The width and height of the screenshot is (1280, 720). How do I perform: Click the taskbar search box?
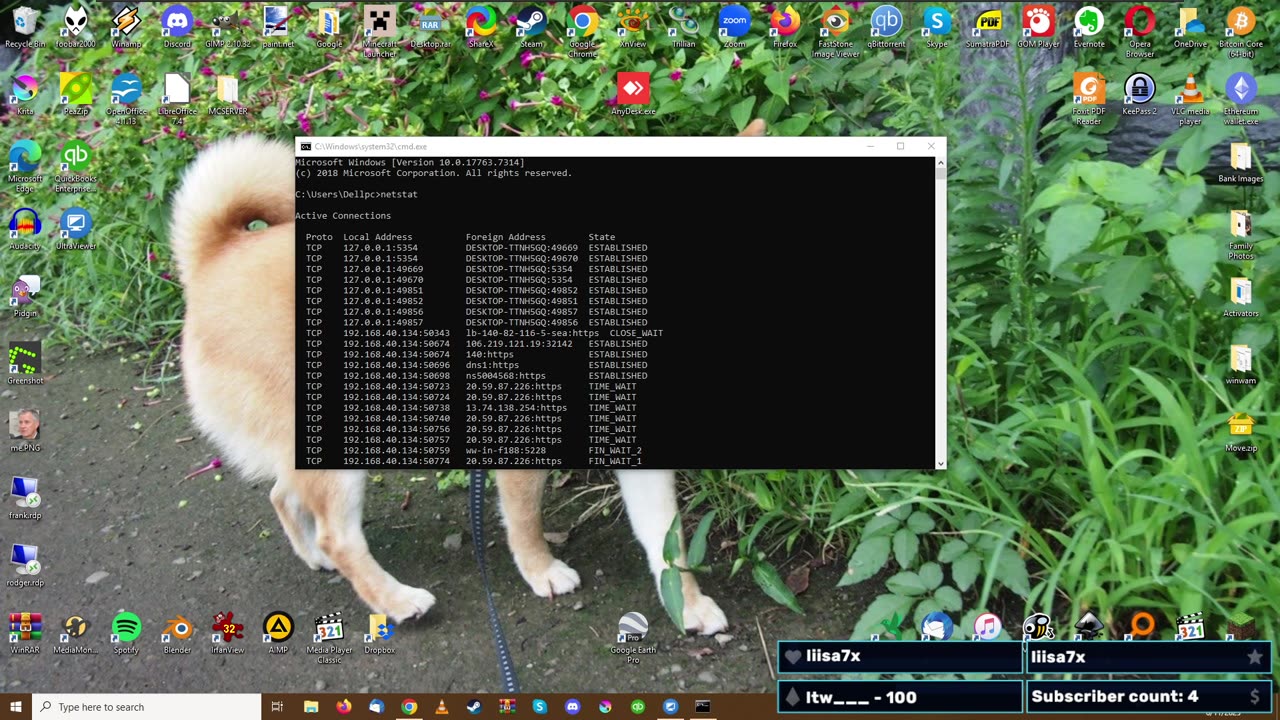[x=146, y=707]
